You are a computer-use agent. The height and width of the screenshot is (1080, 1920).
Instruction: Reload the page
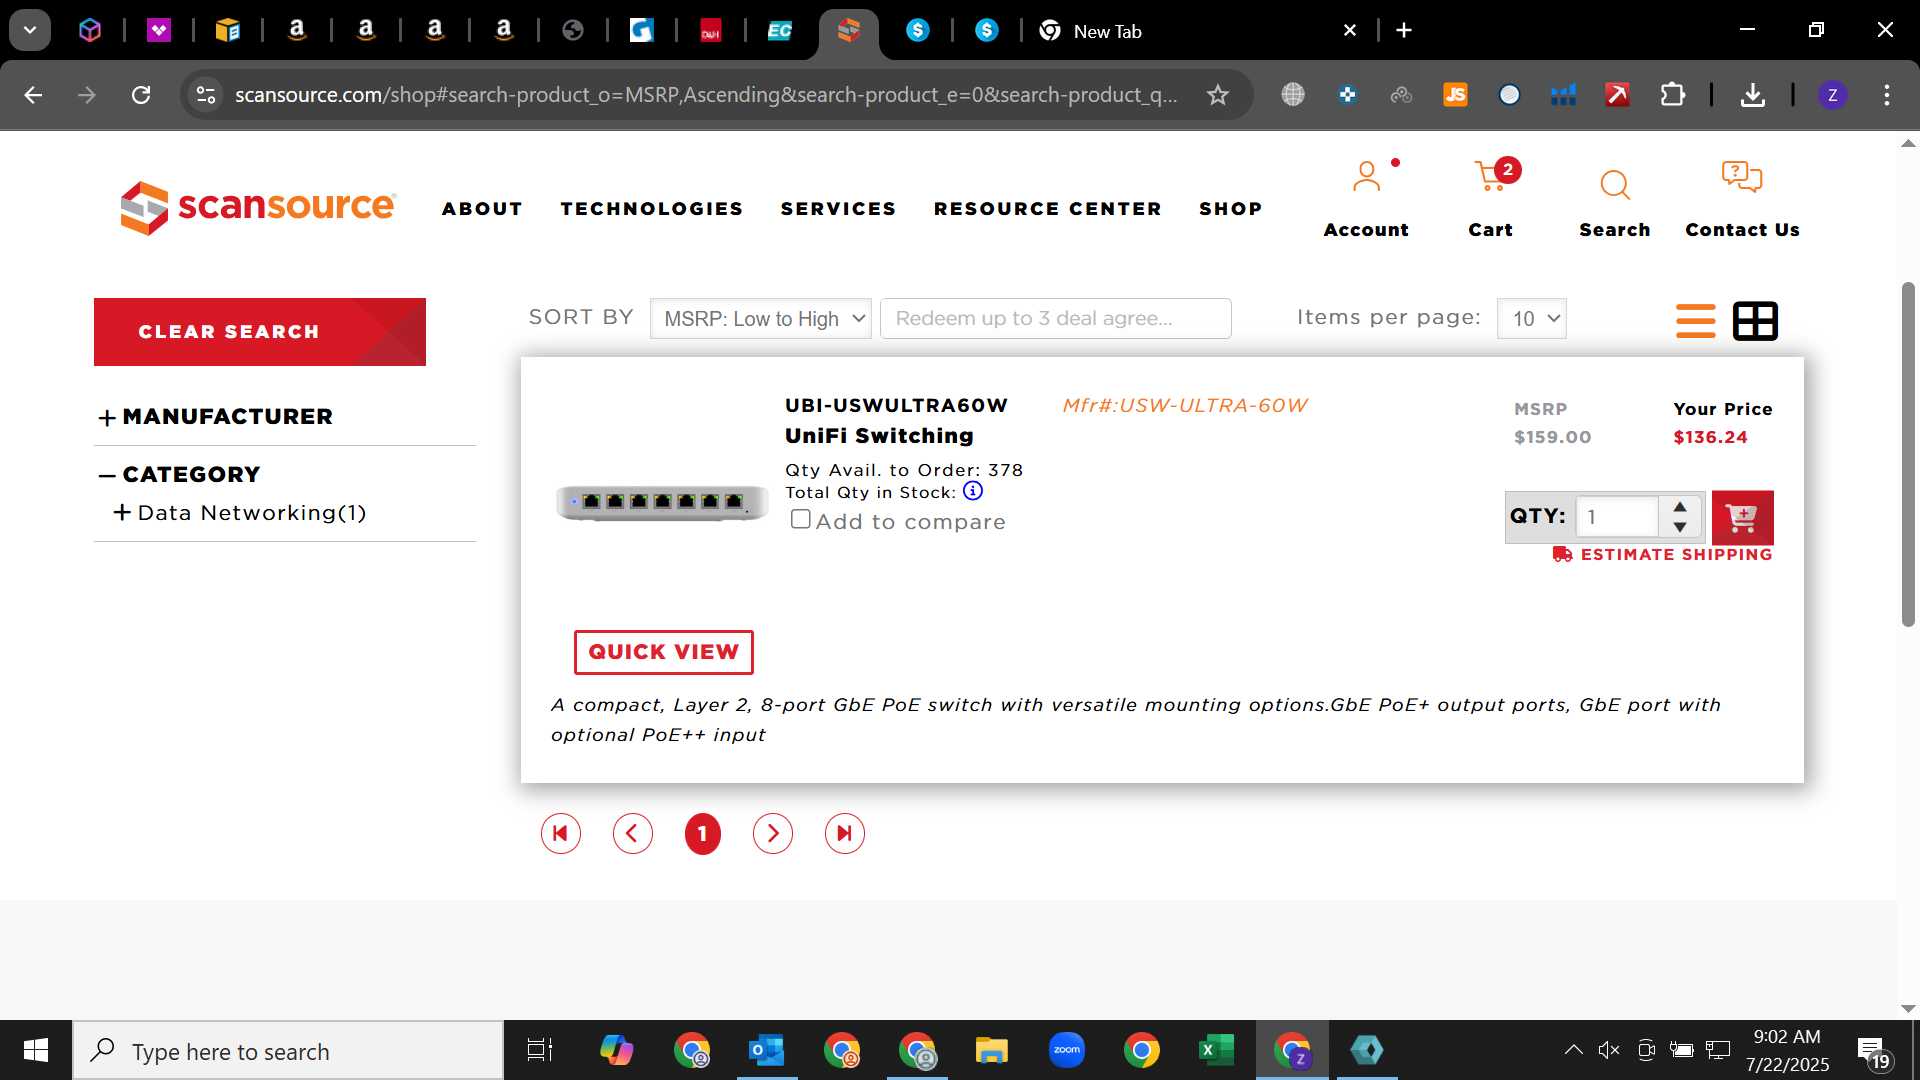tap(141, 95)
